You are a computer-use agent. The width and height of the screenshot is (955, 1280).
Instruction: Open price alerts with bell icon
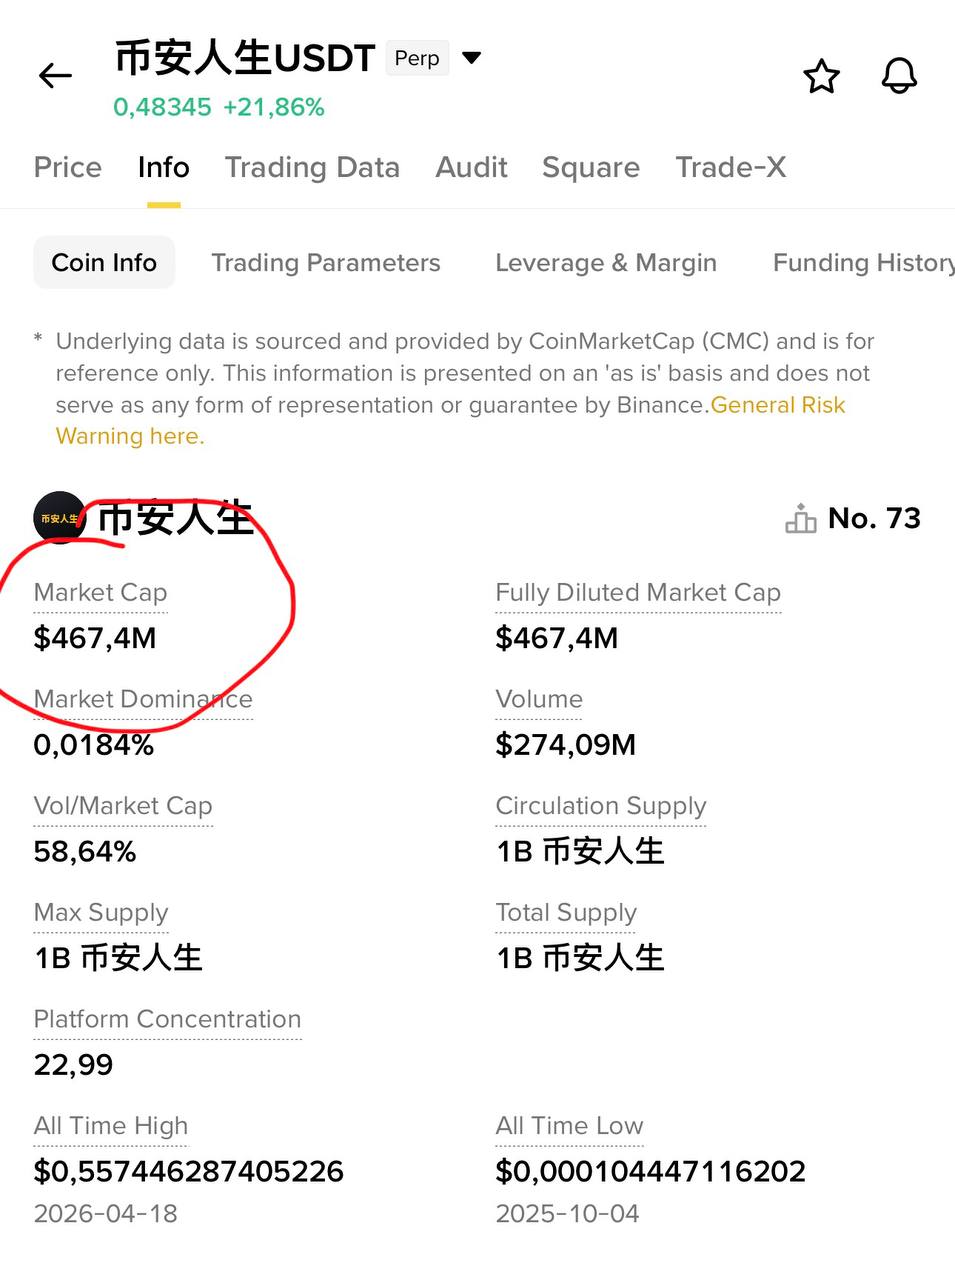coord(899,76)
